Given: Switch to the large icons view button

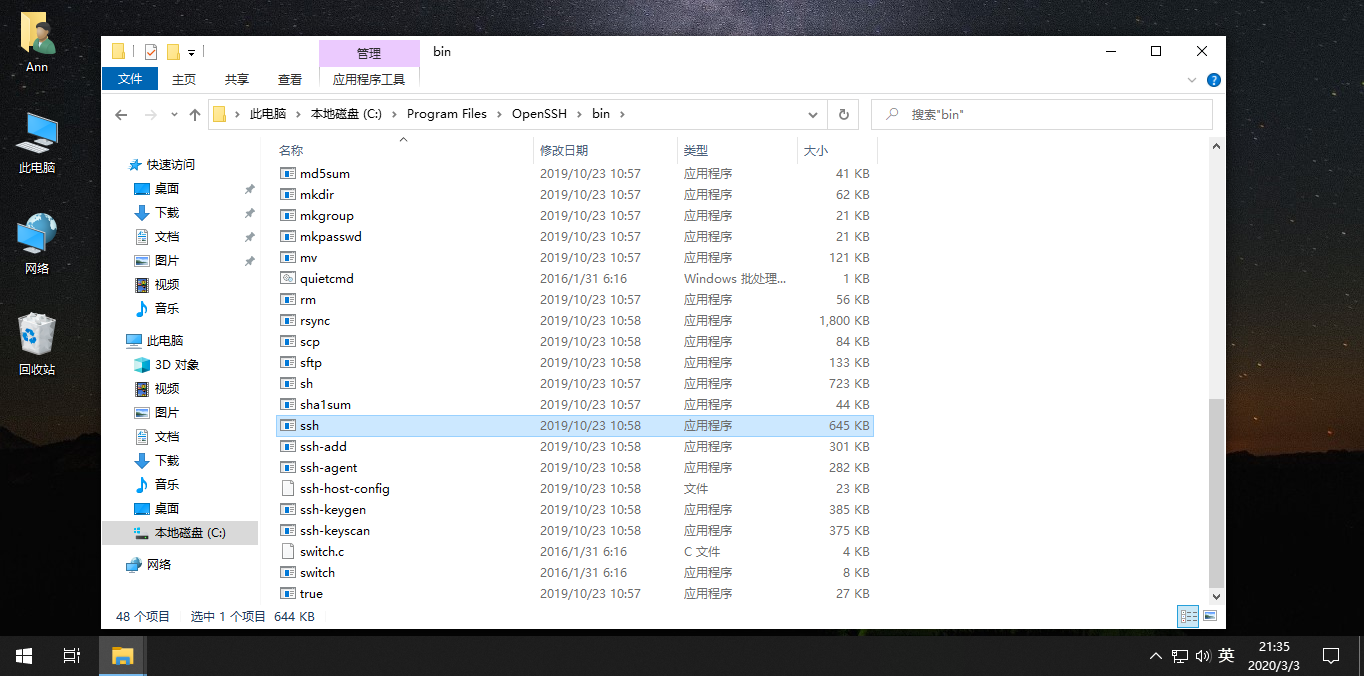Looking at the screenshot, I should (1209, 617).
